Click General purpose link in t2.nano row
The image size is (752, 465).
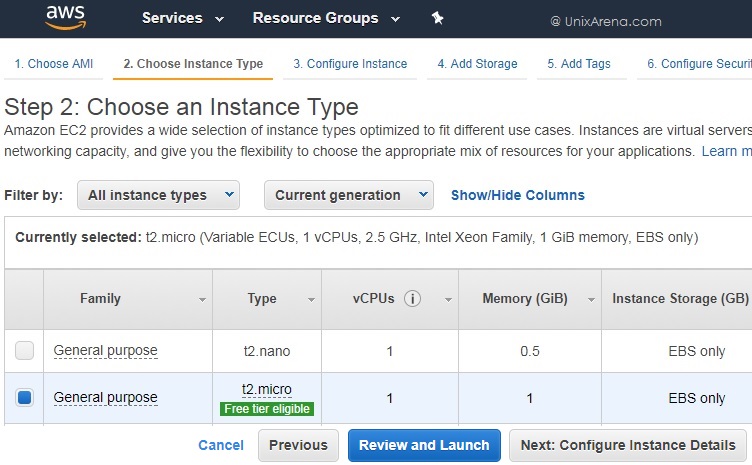pos(106,351)
